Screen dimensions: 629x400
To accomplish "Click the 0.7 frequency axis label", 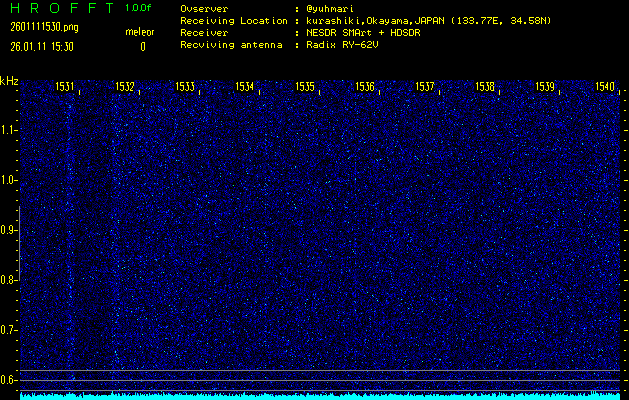I will click(x=9, y=330).
